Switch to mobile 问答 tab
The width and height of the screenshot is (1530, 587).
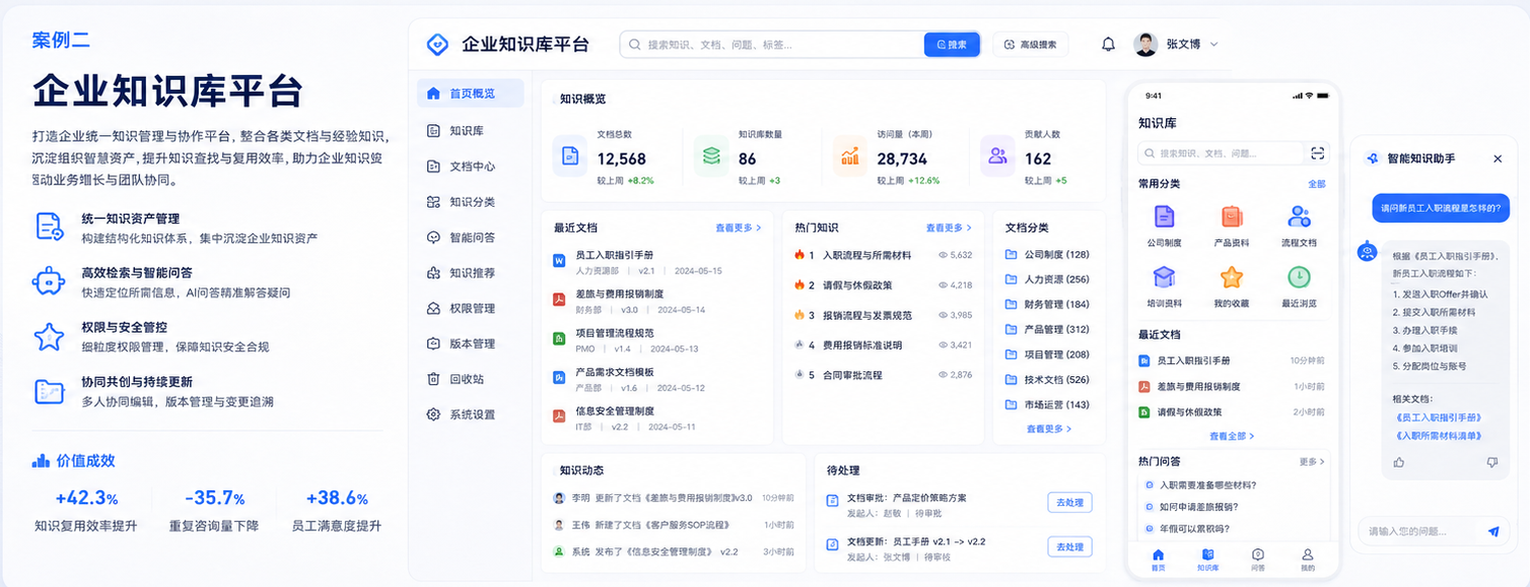tap(1258, 559)
